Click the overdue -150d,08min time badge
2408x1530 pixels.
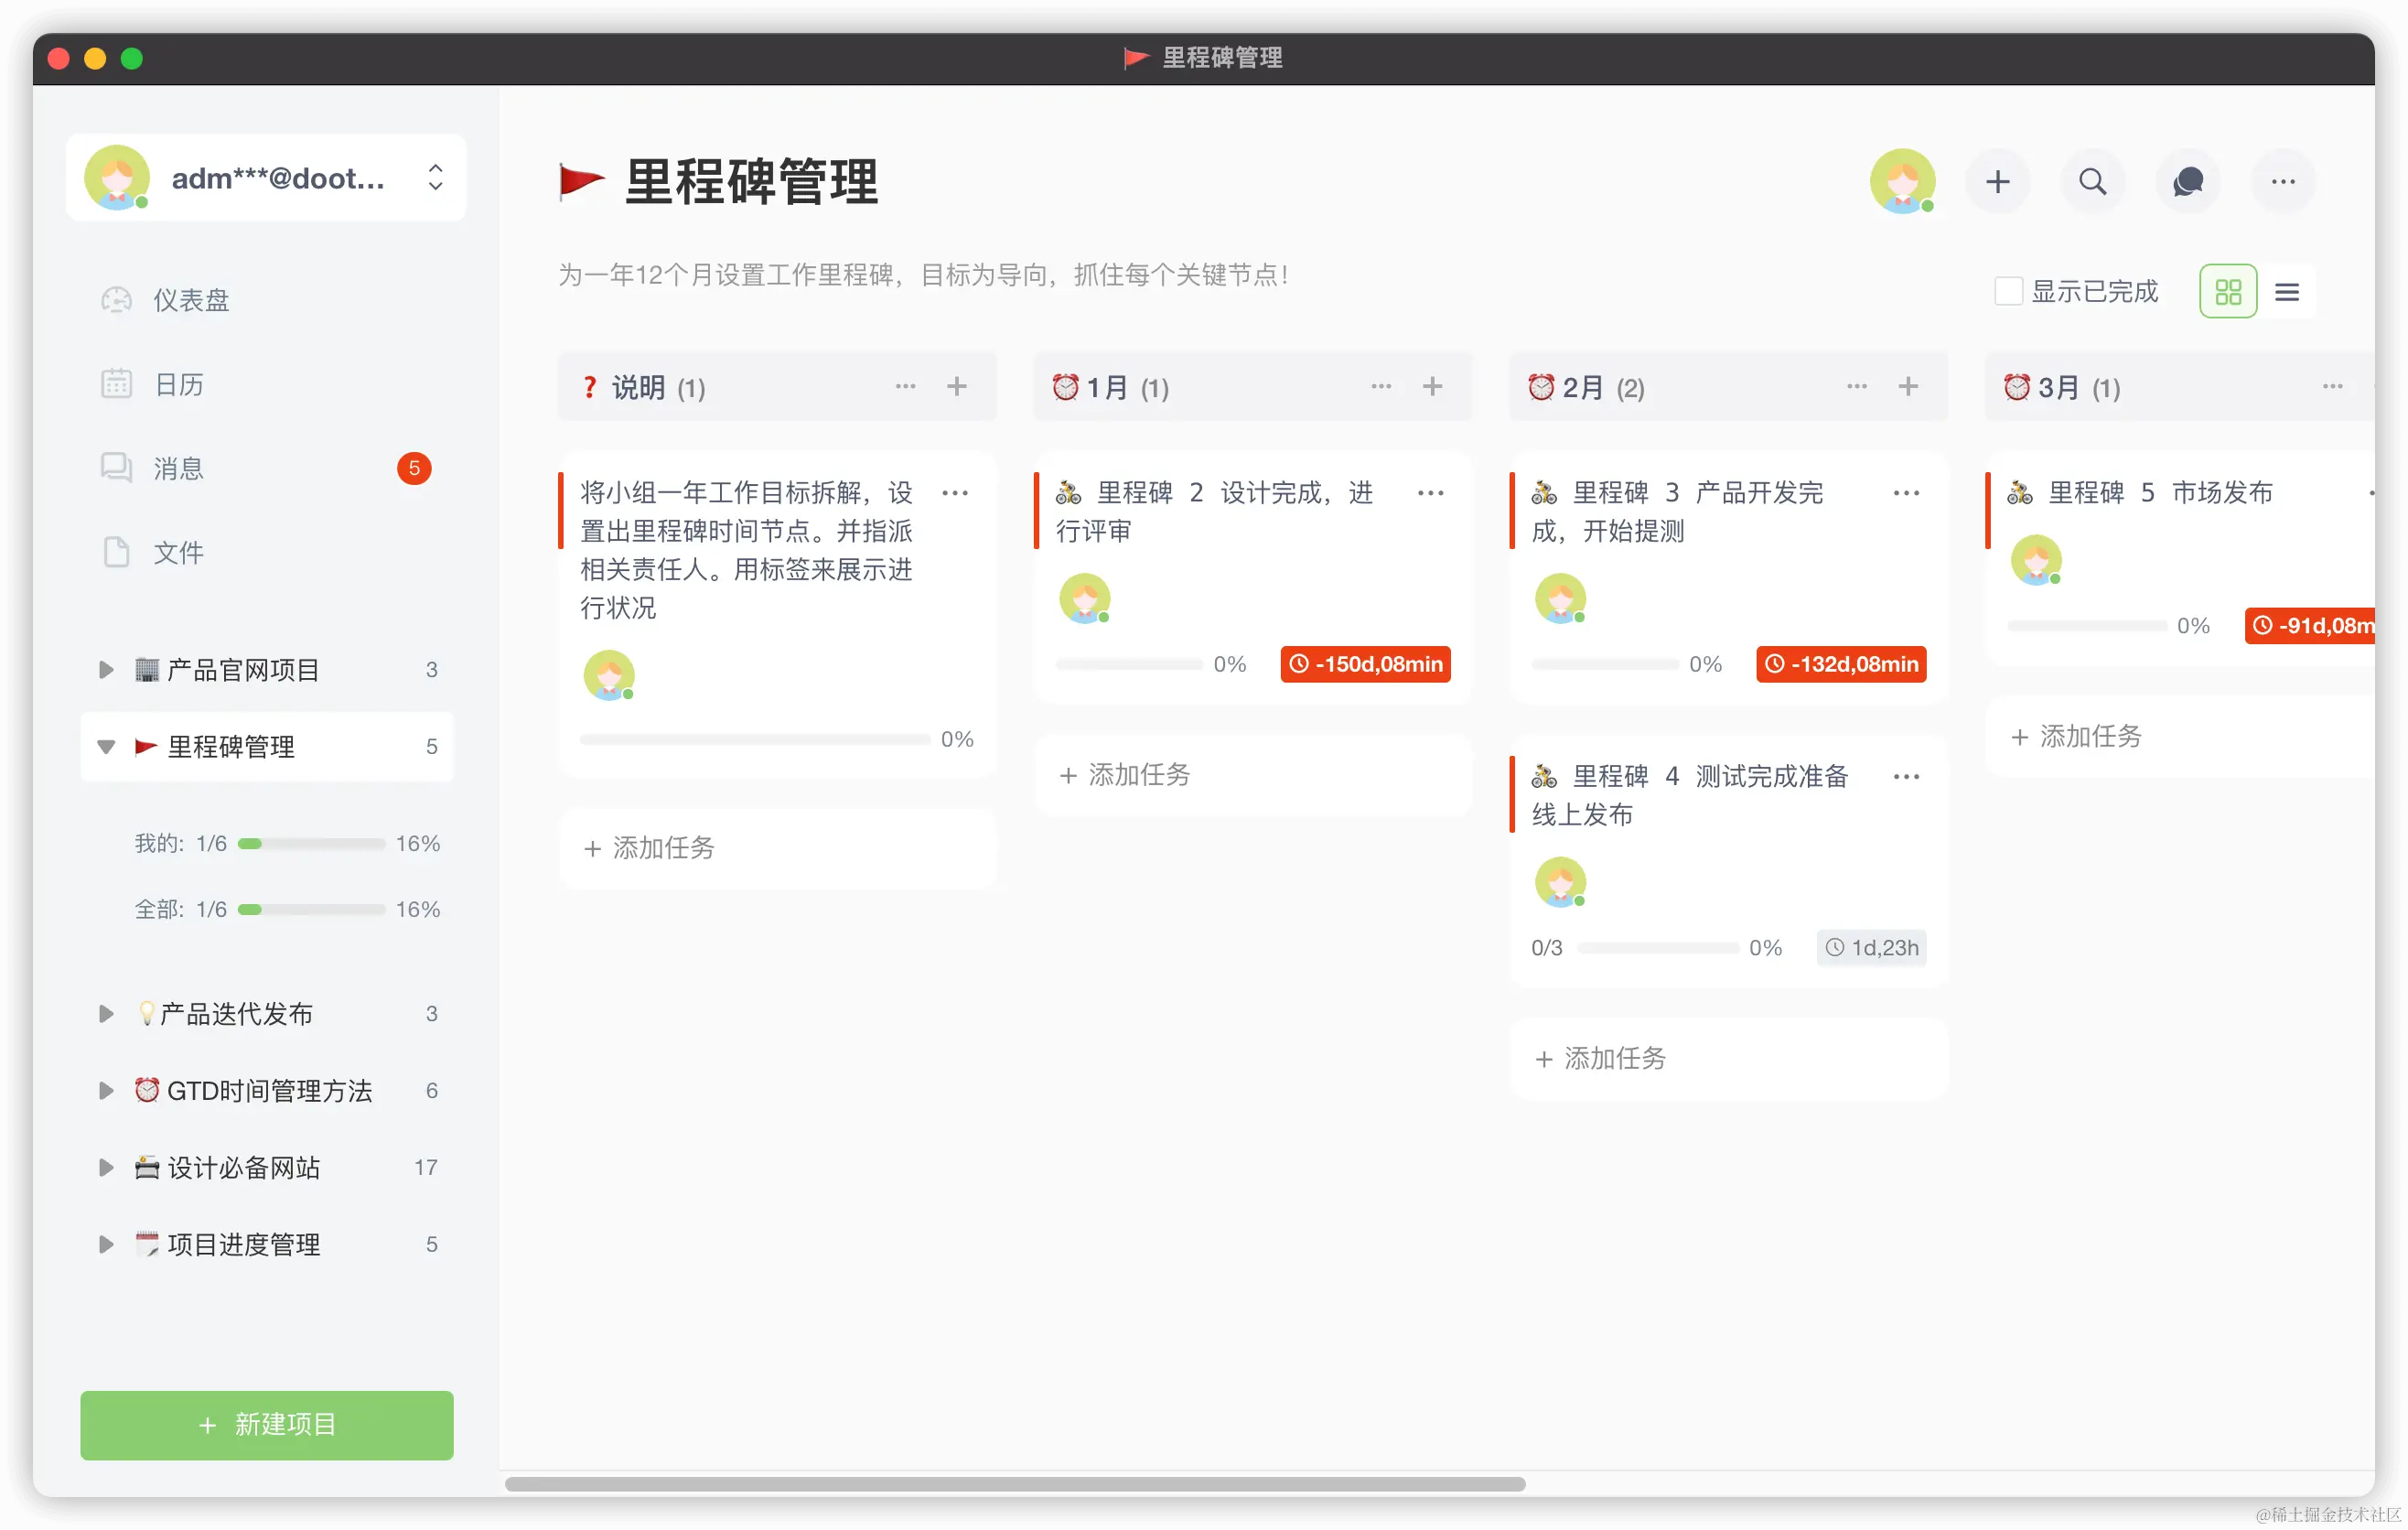pos(1365,664)
